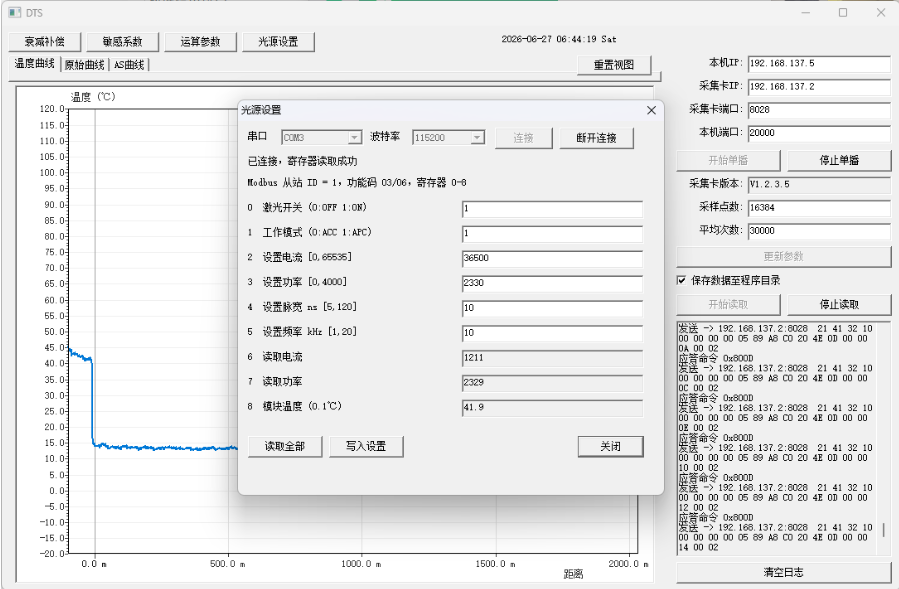This screenshot has width=899, height=589.
Task: Click the 激光开关 value field
Action: [x=552, y=209]
